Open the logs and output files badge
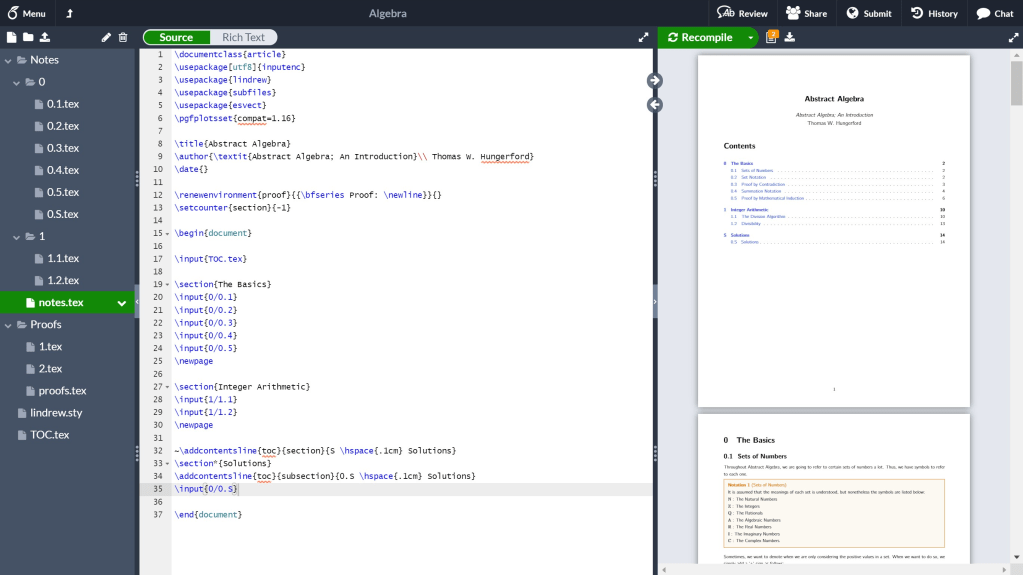Screen dimensions: 1023x575 (x=771, y=38)
